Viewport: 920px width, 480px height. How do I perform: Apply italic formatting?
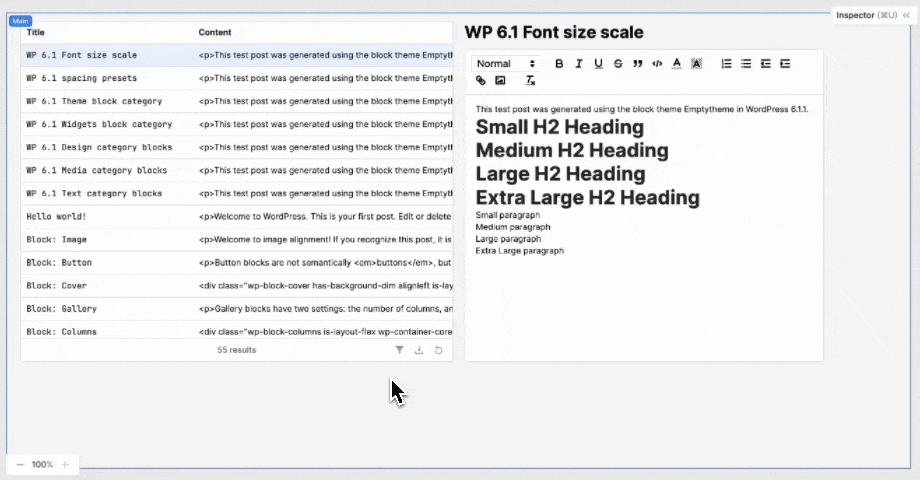[578, 64]
